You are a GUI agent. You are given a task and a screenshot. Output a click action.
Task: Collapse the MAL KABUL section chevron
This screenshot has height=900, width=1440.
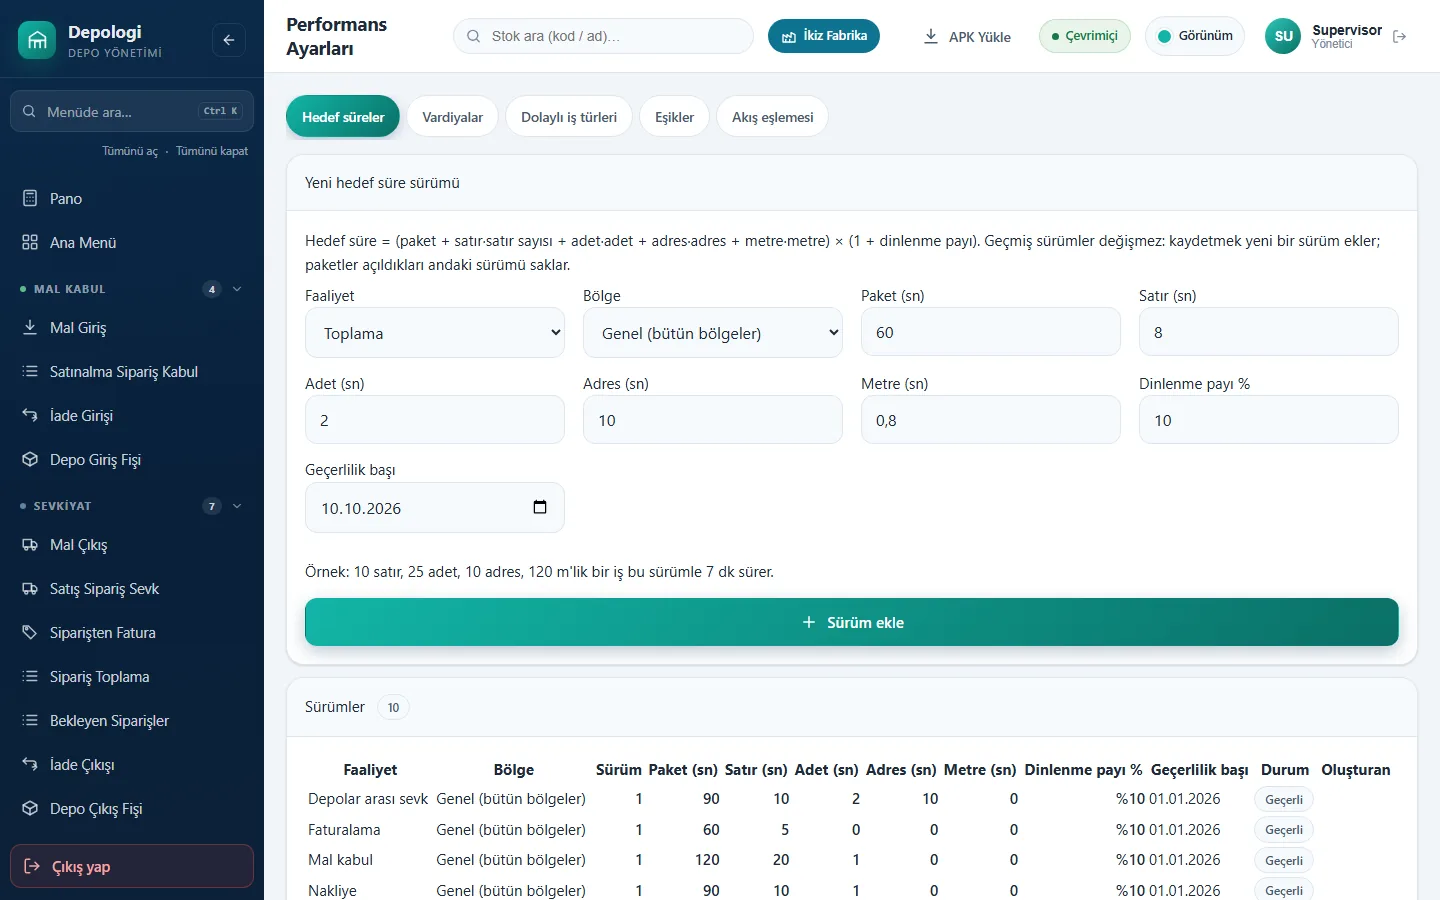237,289
